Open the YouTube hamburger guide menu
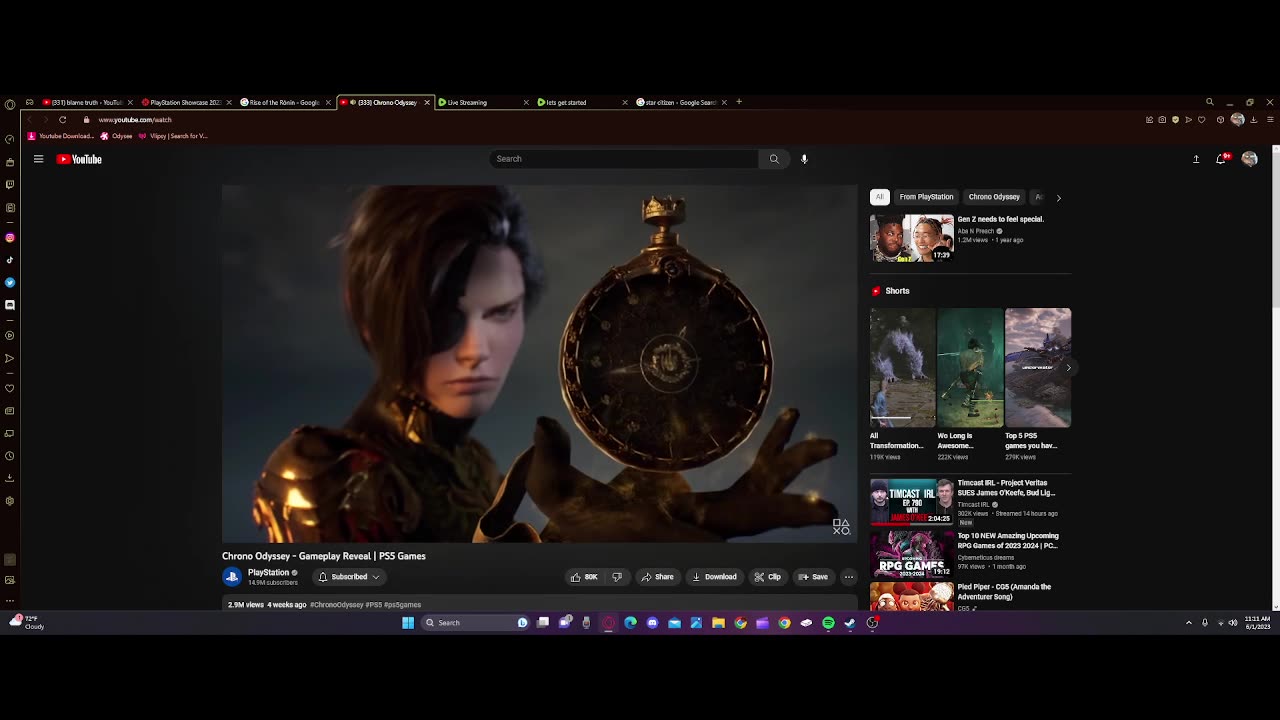The width and height of the screenshot is (1280, 720). point(38,159)
